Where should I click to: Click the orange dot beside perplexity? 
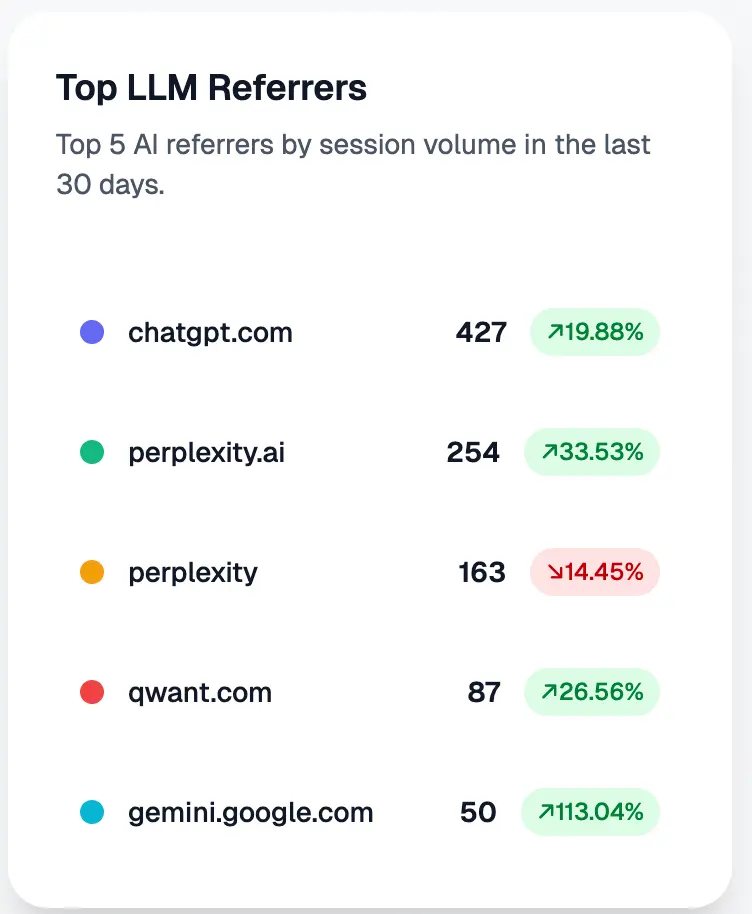pos(92,572)
